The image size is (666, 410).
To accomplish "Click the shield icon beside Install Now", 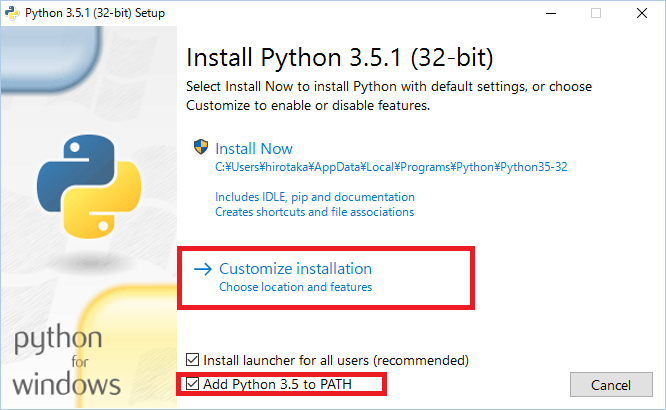I will [x=200, y=148].
